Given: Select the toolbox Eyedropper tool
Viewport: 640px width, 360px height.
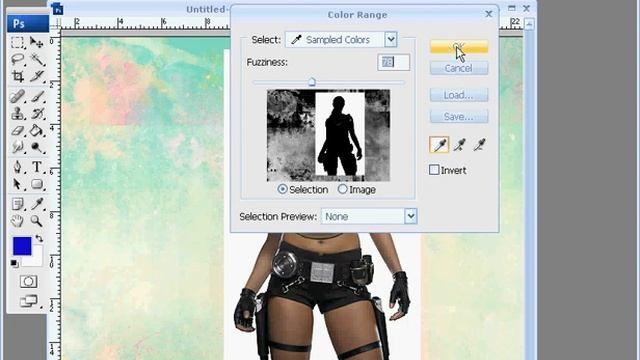Looking at the screenshot, I should (x=37, y=204).
